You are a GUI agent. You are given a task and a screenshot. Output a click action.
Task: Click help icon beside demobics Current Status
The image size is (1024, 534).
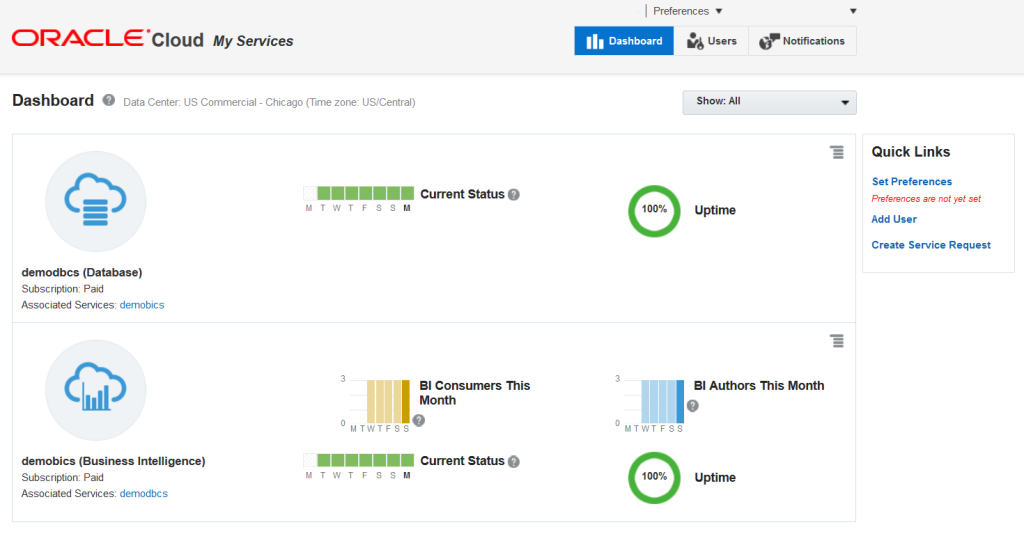click(x=514, y=462)
